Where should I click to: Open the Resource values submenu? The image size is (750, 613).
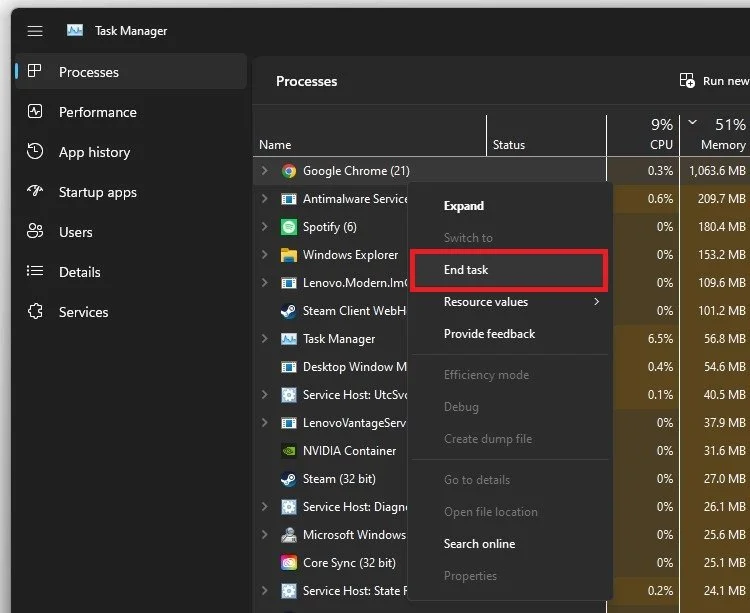click(x=510, y=302)
